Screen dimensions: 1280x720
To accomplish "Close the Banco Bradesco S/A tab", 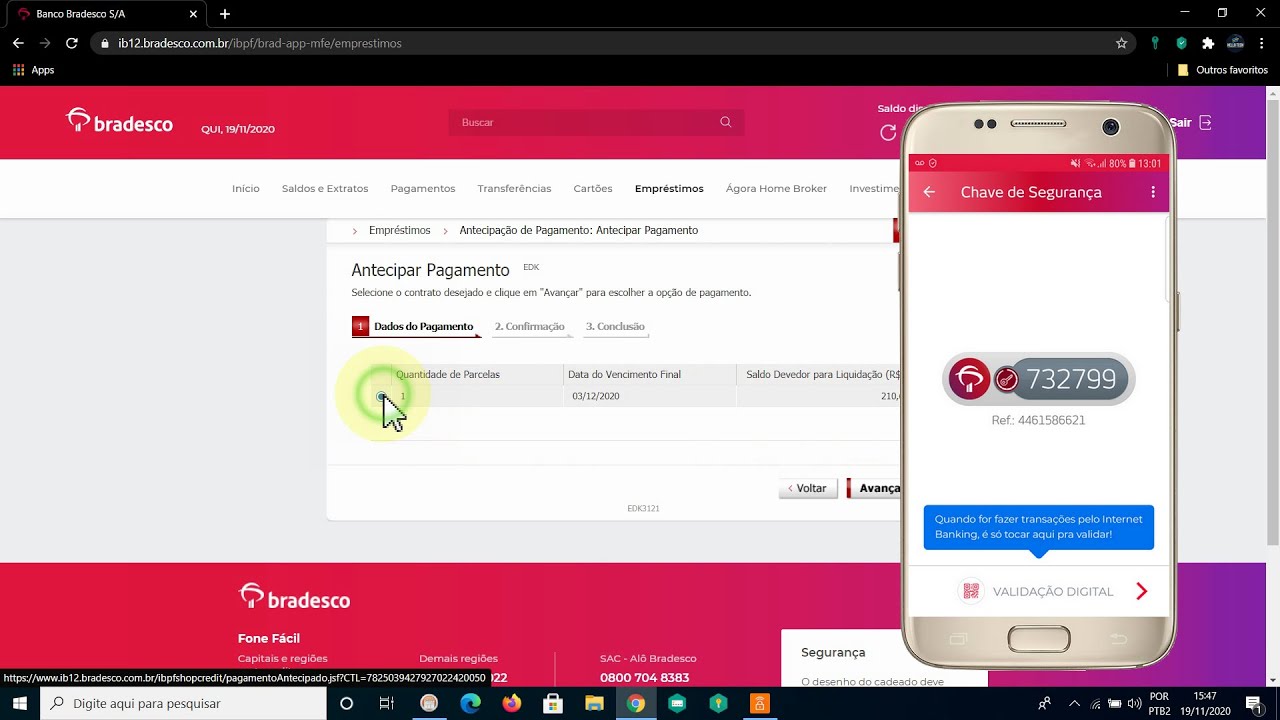I will 194,14.
